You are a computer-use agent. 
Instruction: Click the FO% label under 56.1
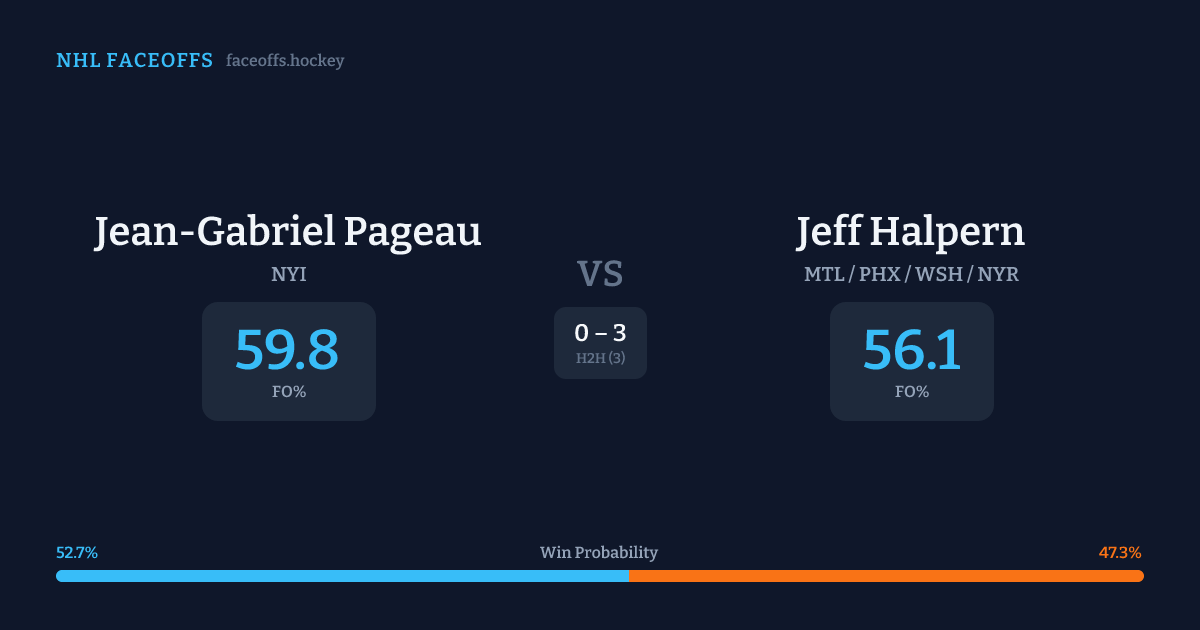point(911,392)
